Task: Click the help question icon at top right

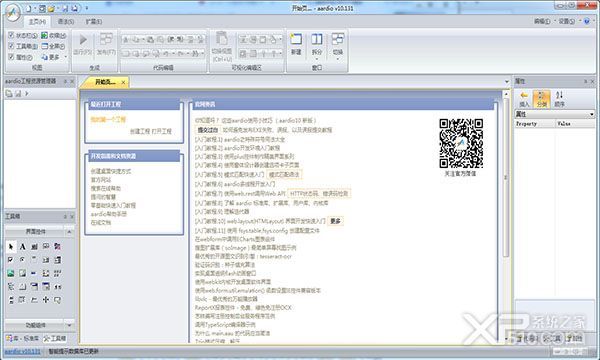Action: click(587, 21)
